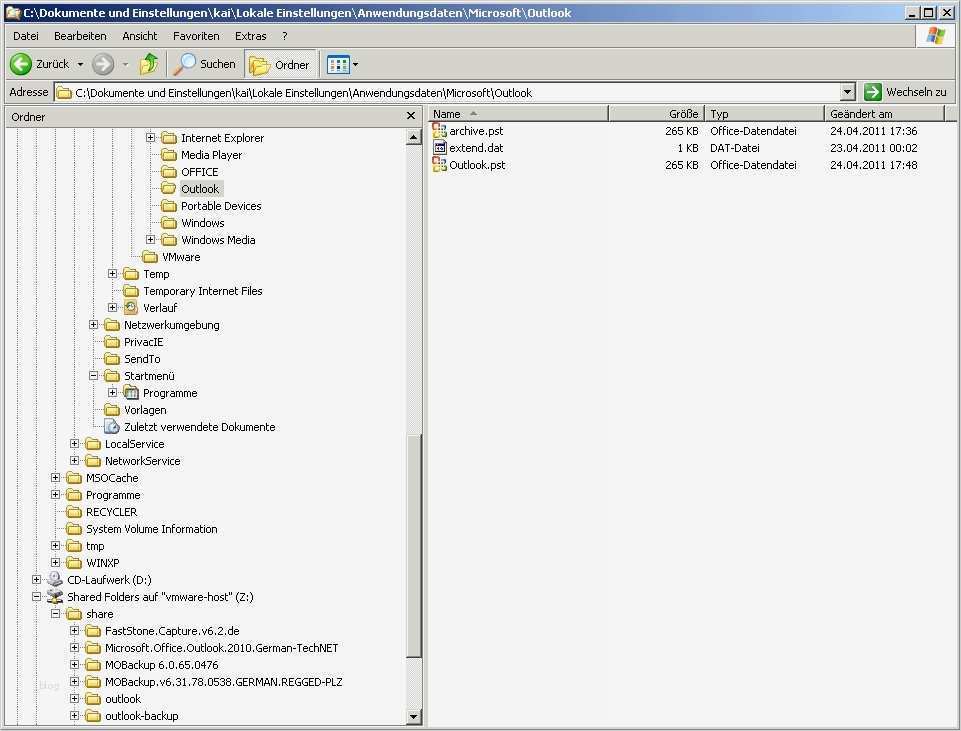Expand the Netzwerkumgebung node

pos(93,324)
